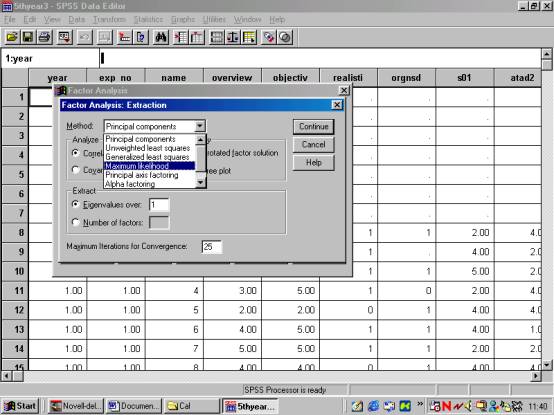The width and height of the screenshot is (554, 415).
Task: Click the Find binoculars icon
Action: point(161,37)
